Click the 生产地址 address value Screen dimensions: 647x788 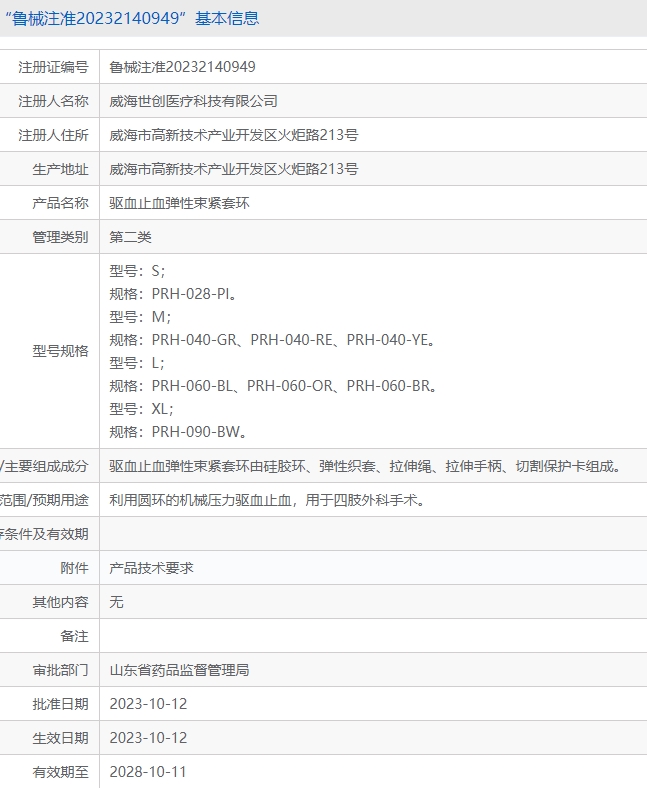(x=234, y=169)
